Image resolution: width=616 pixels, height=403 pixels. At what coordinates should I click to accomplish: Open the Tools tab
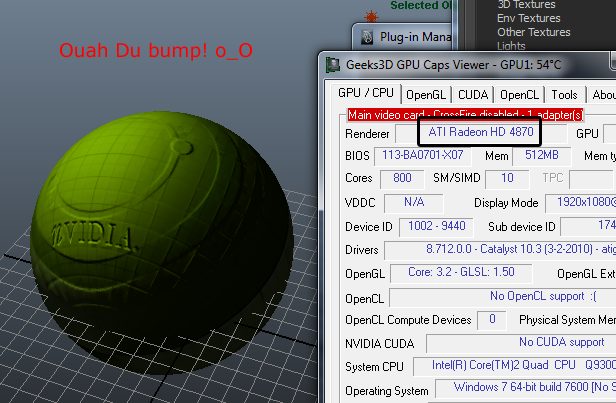click(x=565, y=95)
